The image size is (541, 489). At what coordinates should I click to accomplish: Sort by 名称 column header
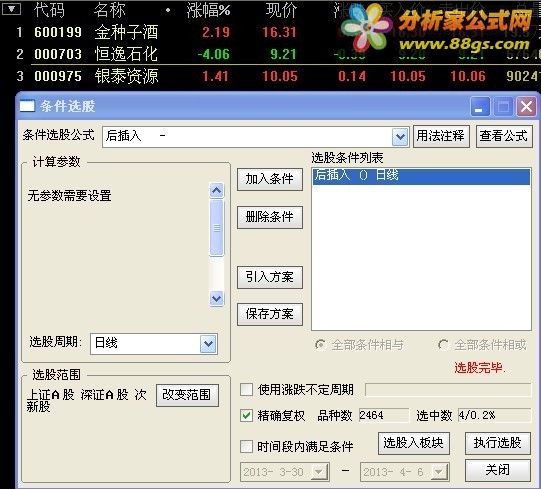pyautogui.click(x=109, y=10)
